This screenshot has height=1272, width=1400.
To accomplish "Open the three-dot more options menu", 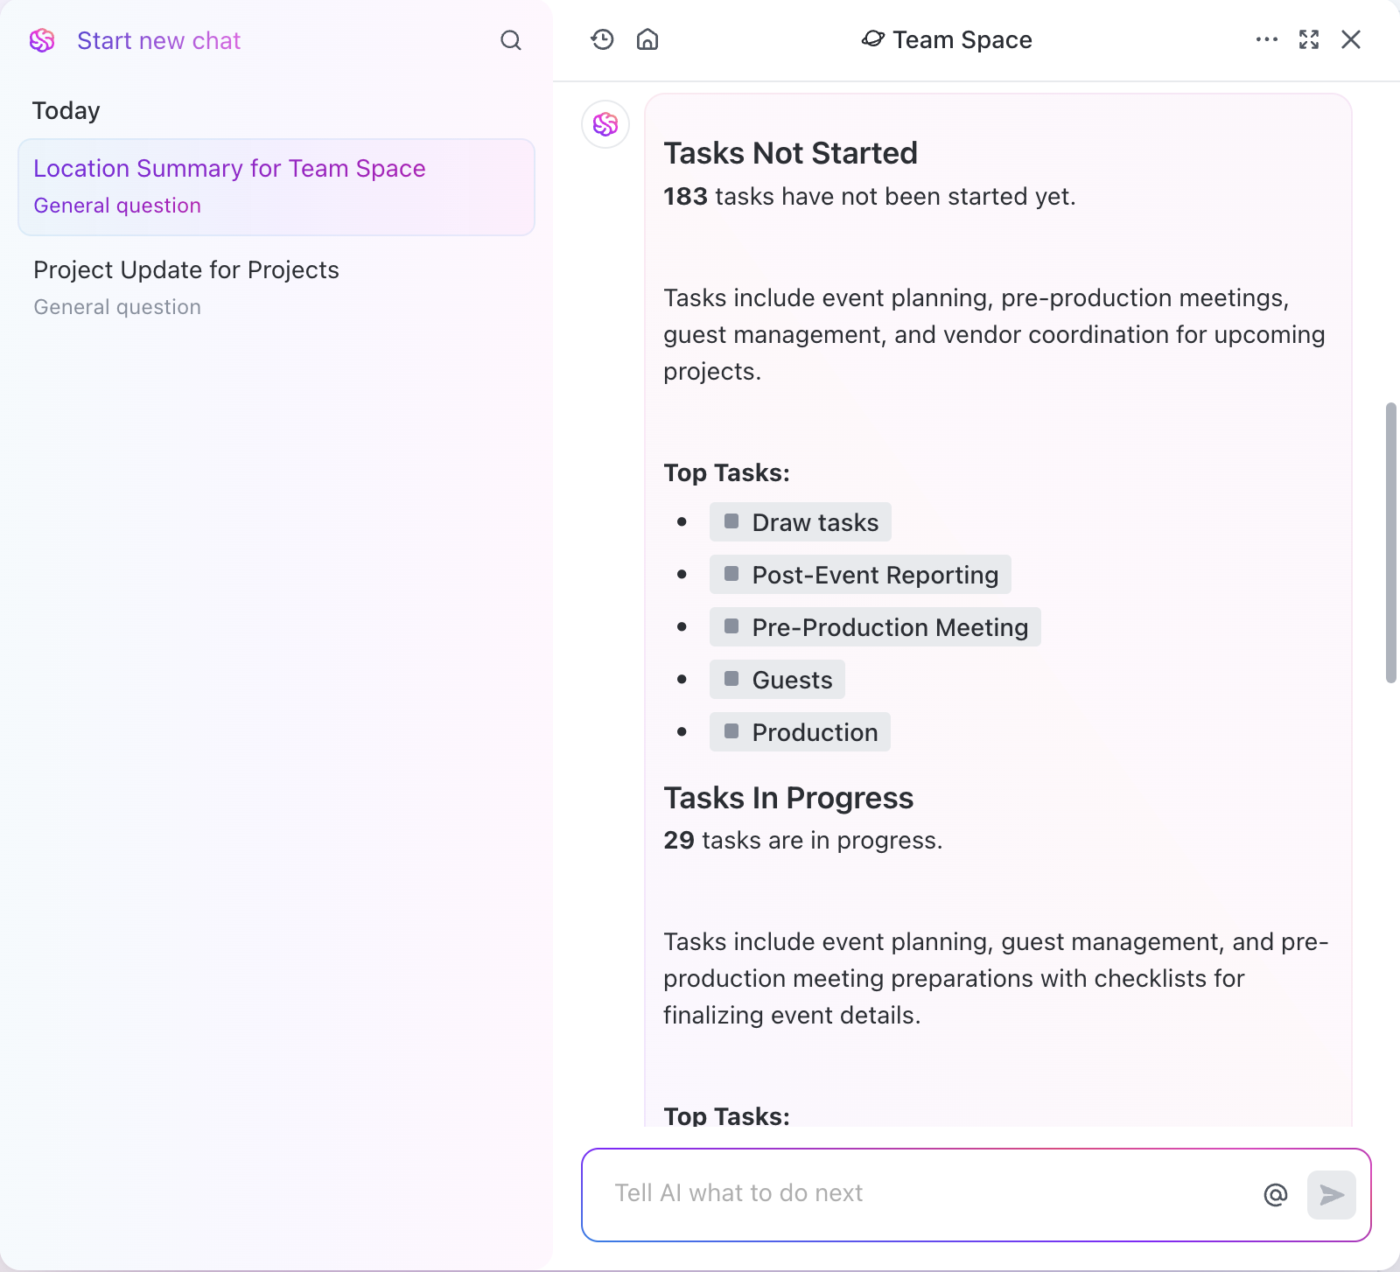I will pos(1266,40).
